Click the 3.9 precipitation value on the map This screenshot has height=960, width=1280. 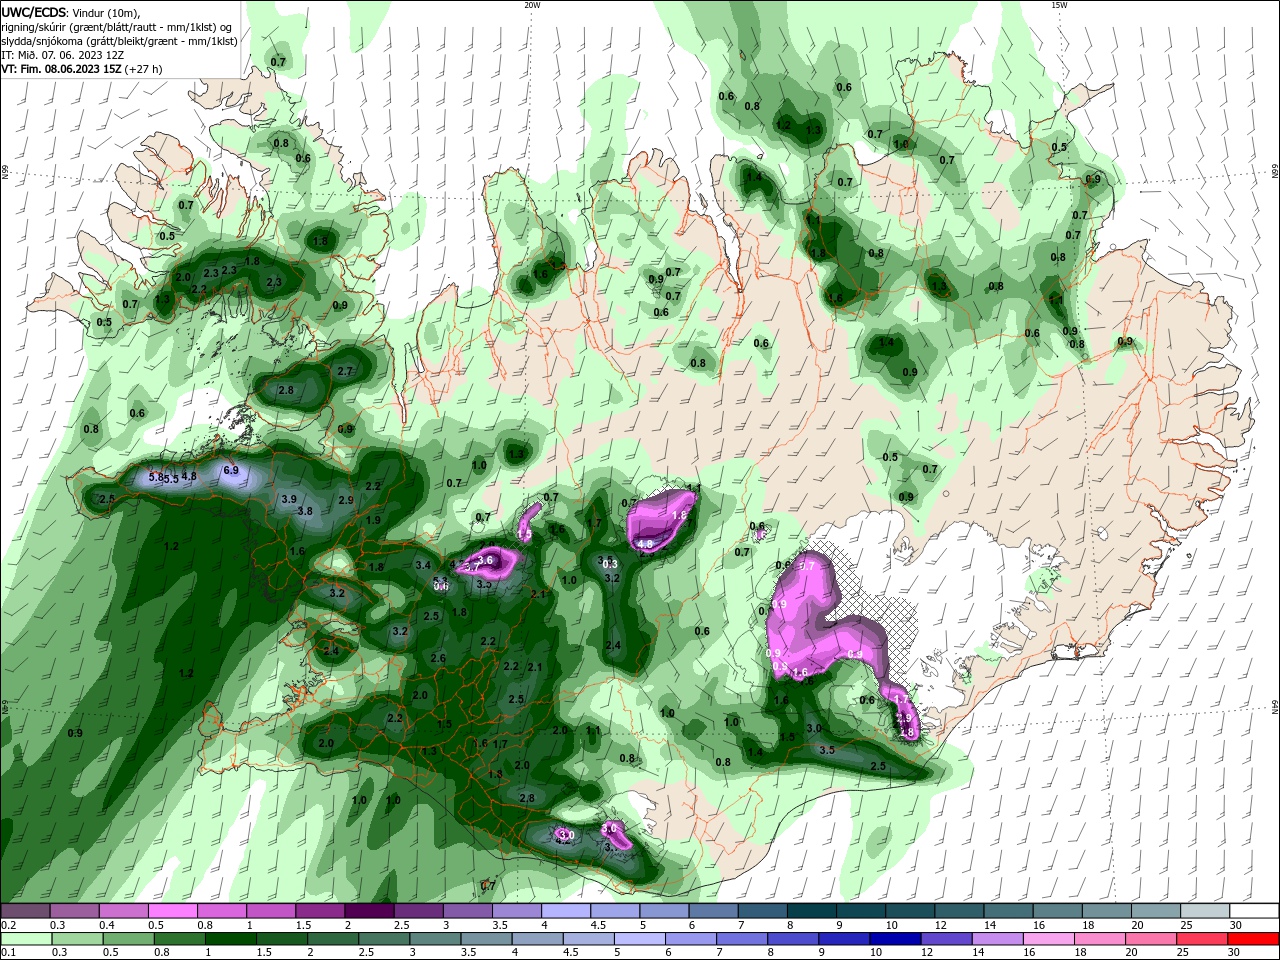coord(289,499)
